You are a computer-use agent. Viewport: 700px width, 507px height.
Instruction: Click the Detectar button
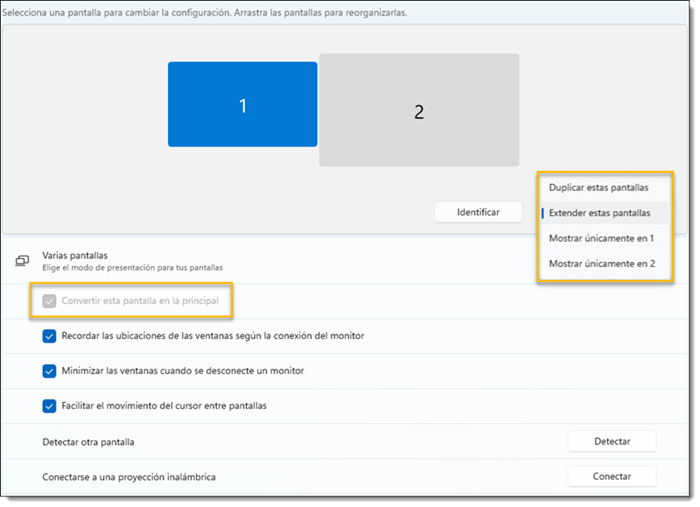(x=611, y=441)
